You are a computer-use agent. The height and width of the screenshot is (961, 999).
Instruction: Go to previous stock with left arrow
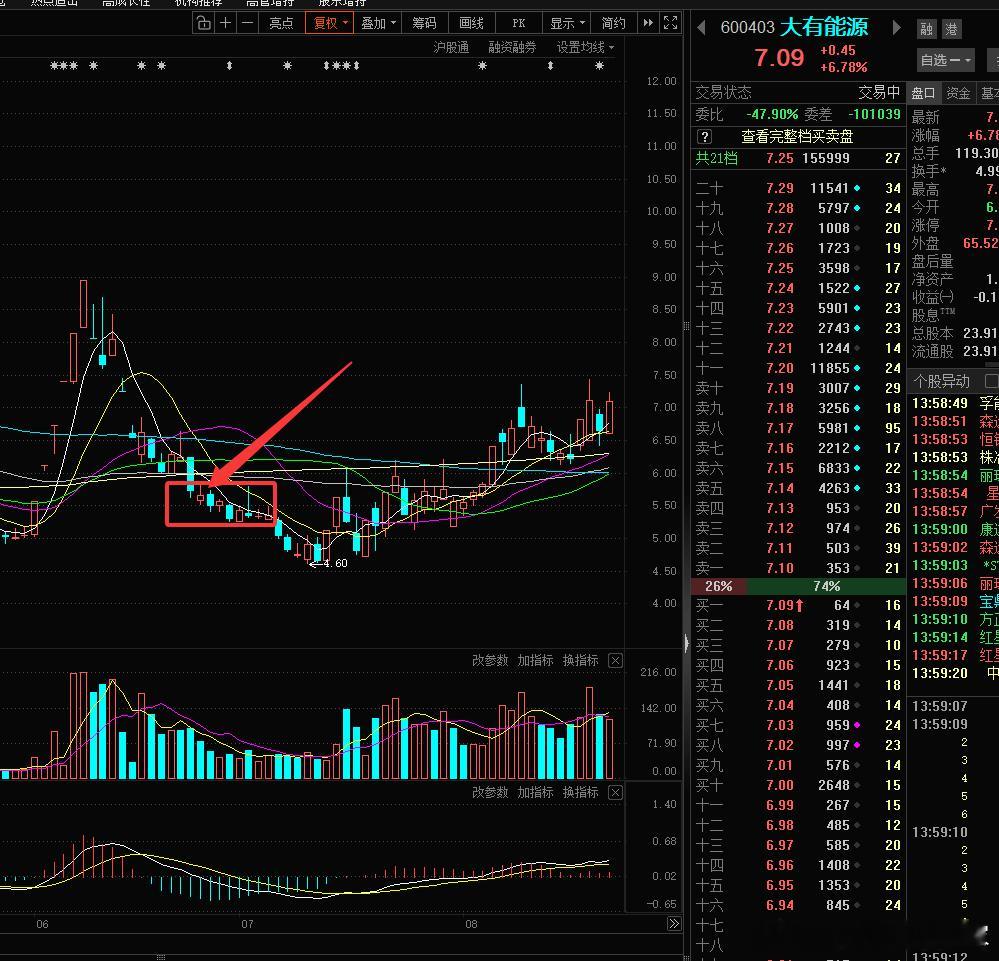point(701,27)
